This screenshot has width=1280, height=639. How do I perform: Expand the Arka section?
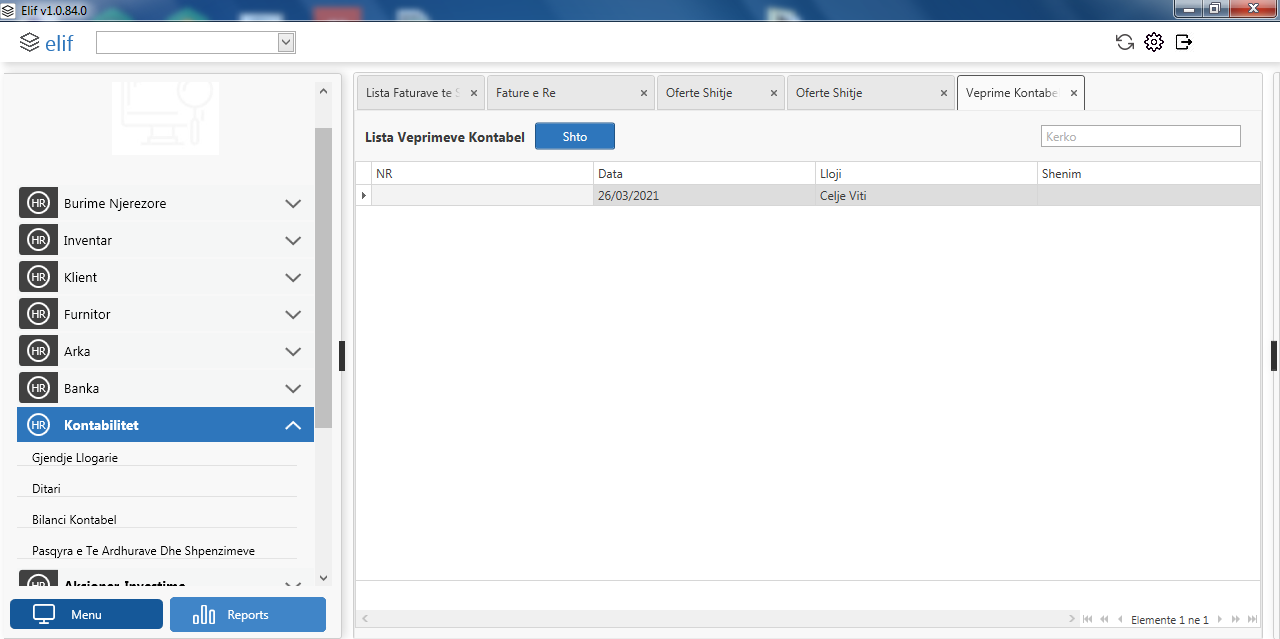(293, 351)
